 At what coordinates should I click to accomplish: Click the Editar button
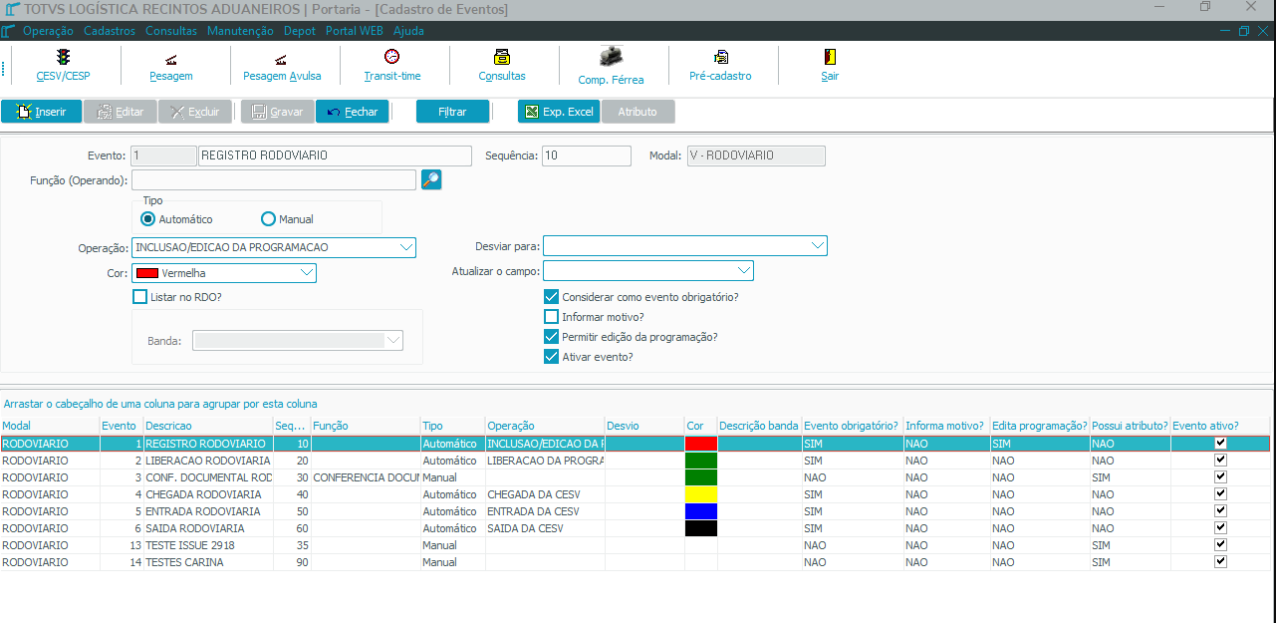(x=120, y=112)
